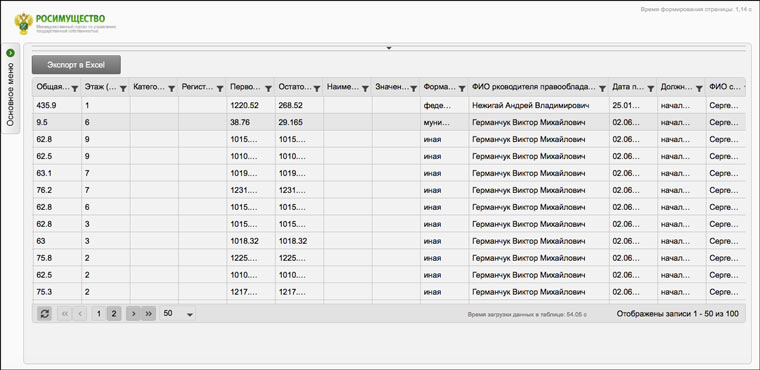Click the Экспорт в Excel button
The image size is (760, 370).
point(76,64)
